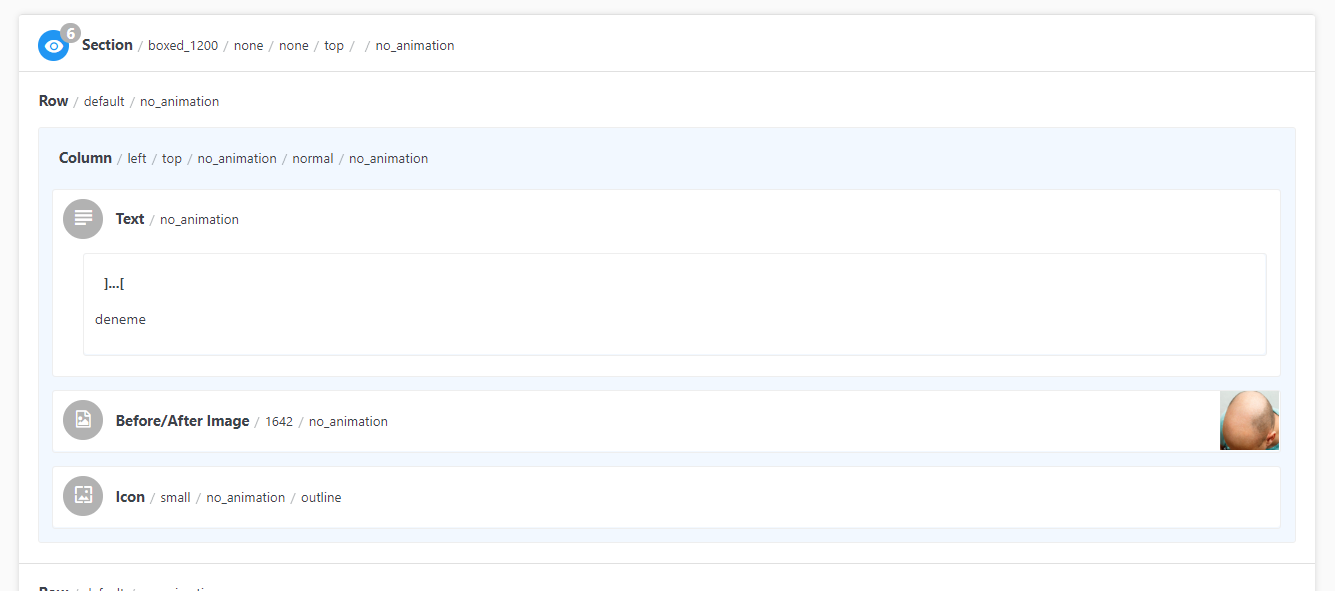The height and width of the screenshot is (591, 1335).
Task: Click the Text element paragraph icon
Action: [83, 219]
